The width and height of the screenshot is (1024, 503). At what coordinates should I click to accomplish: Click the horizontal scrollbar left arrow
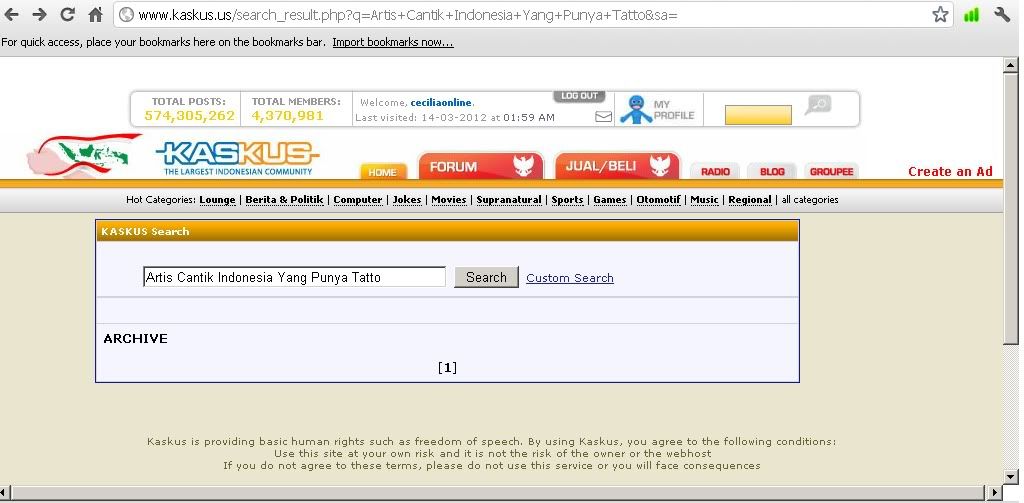pos(5,493)
